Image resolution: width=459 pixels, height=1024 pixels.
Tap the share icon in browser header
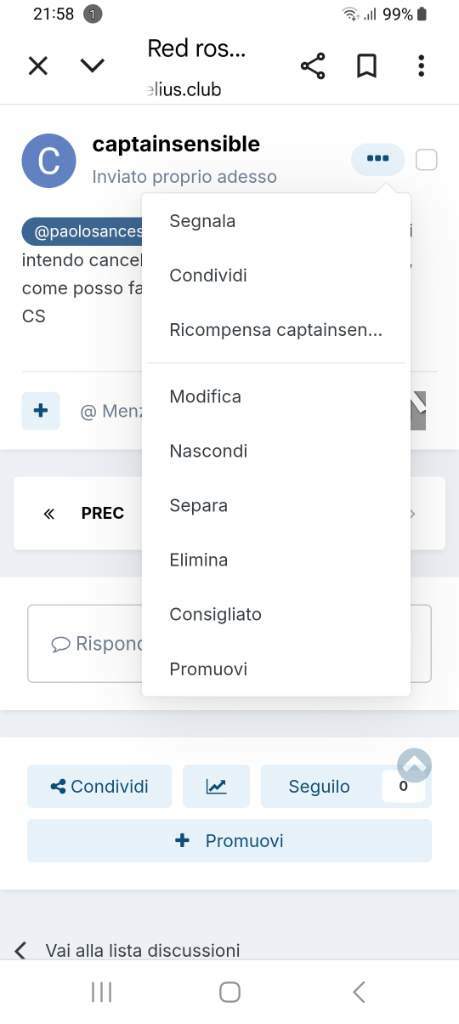click(x=313, y=66)
